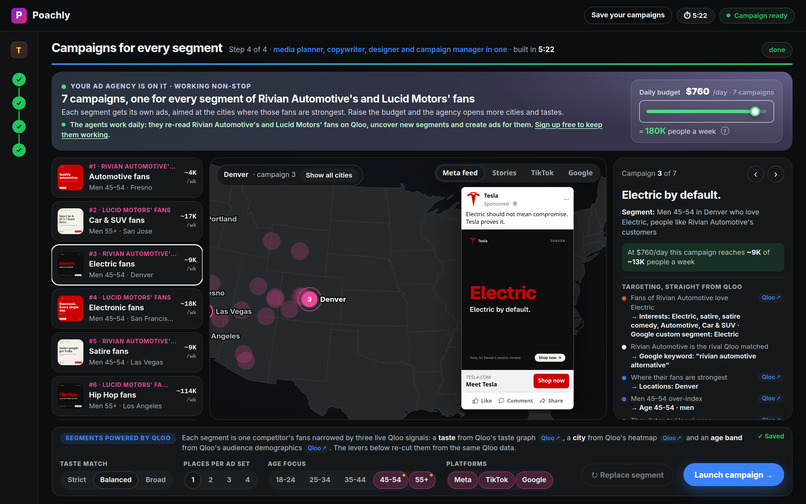Click Shop now in ad preview
The width and height of the screenshot is (806, 504).
(x=551, y=381)
